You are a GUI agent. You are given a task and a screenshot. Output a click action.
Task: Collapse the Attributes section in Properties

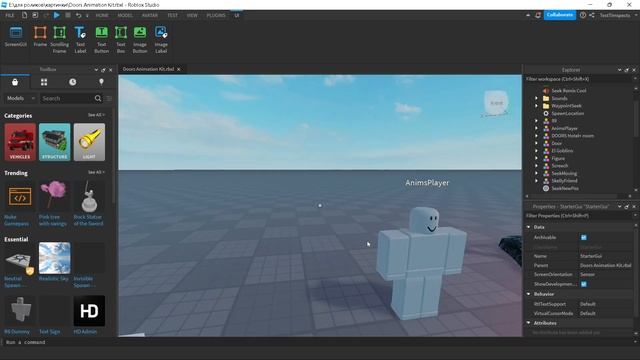pyautogui.click(x=529, y=323)
